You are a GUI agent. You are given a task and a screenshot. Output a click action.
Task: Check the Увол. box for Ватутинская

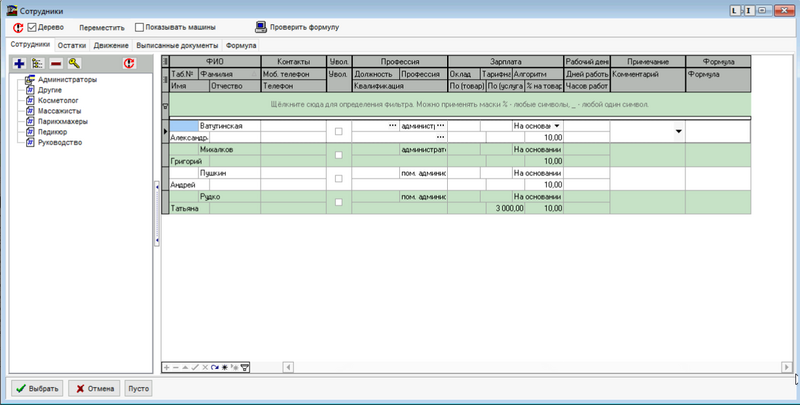point(339,131)
